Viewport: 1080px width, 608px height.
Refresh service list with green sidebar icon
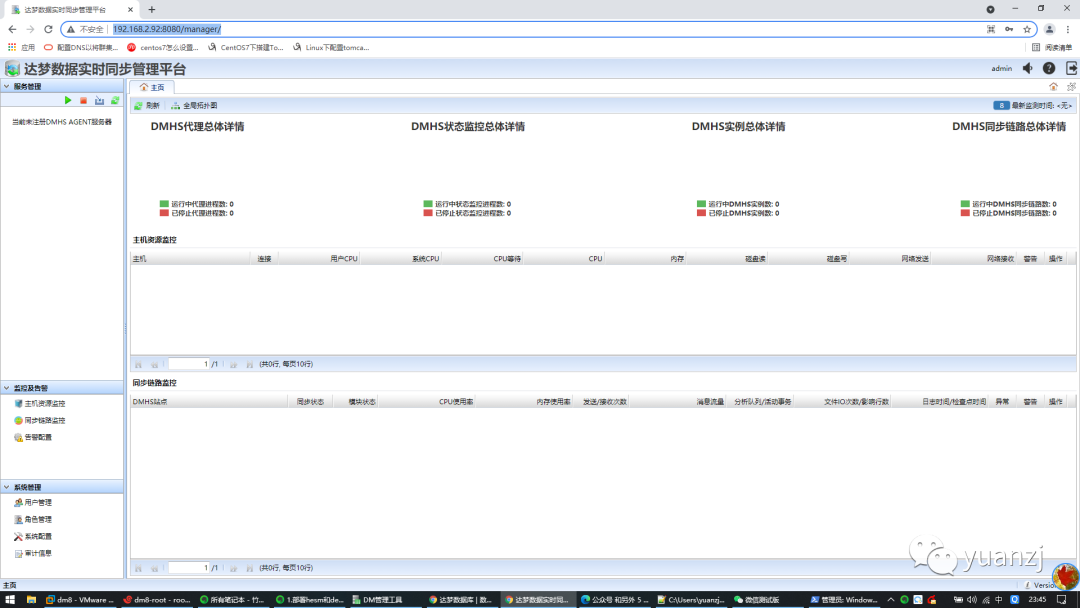coord(115,101)
